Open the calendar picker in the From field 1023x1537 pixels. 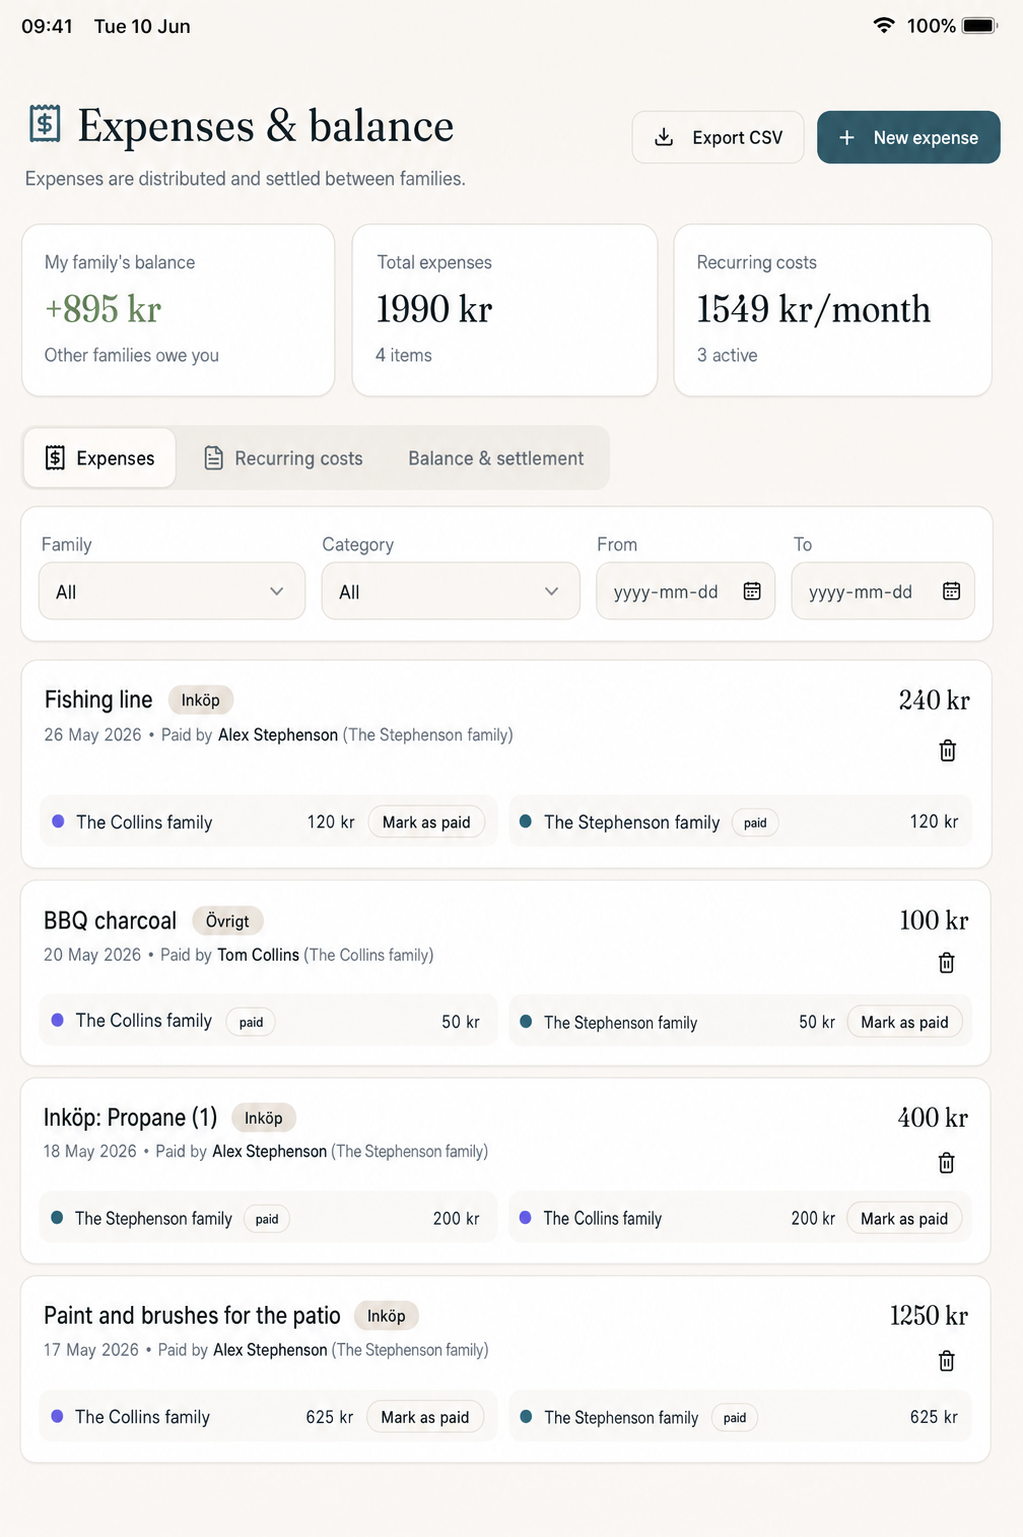[752, 591]
